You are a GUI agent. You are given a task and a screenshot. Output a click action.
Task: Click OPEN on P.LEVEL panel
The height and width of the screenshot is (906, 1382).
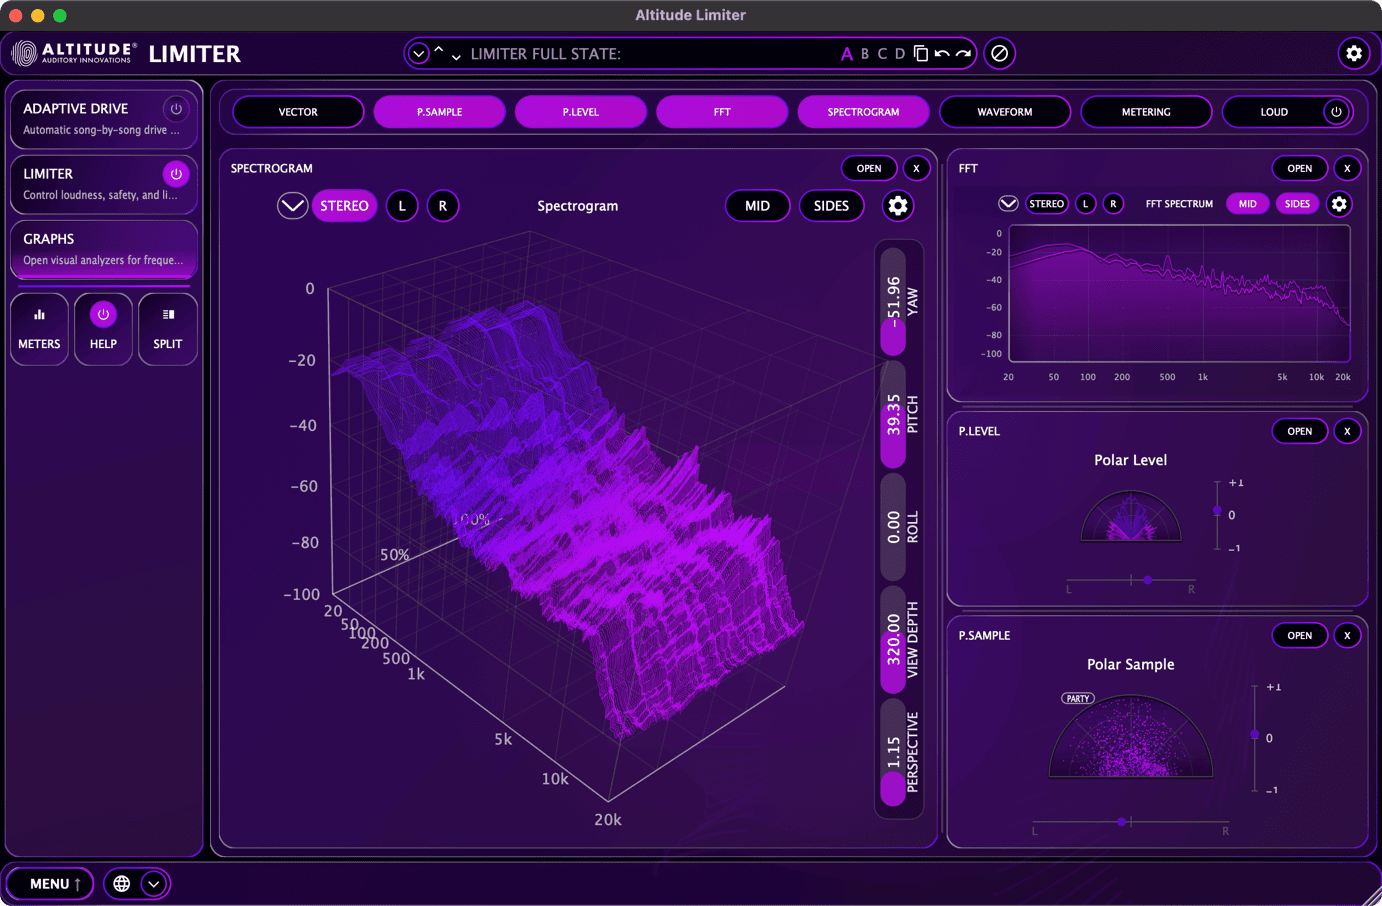1300,431
